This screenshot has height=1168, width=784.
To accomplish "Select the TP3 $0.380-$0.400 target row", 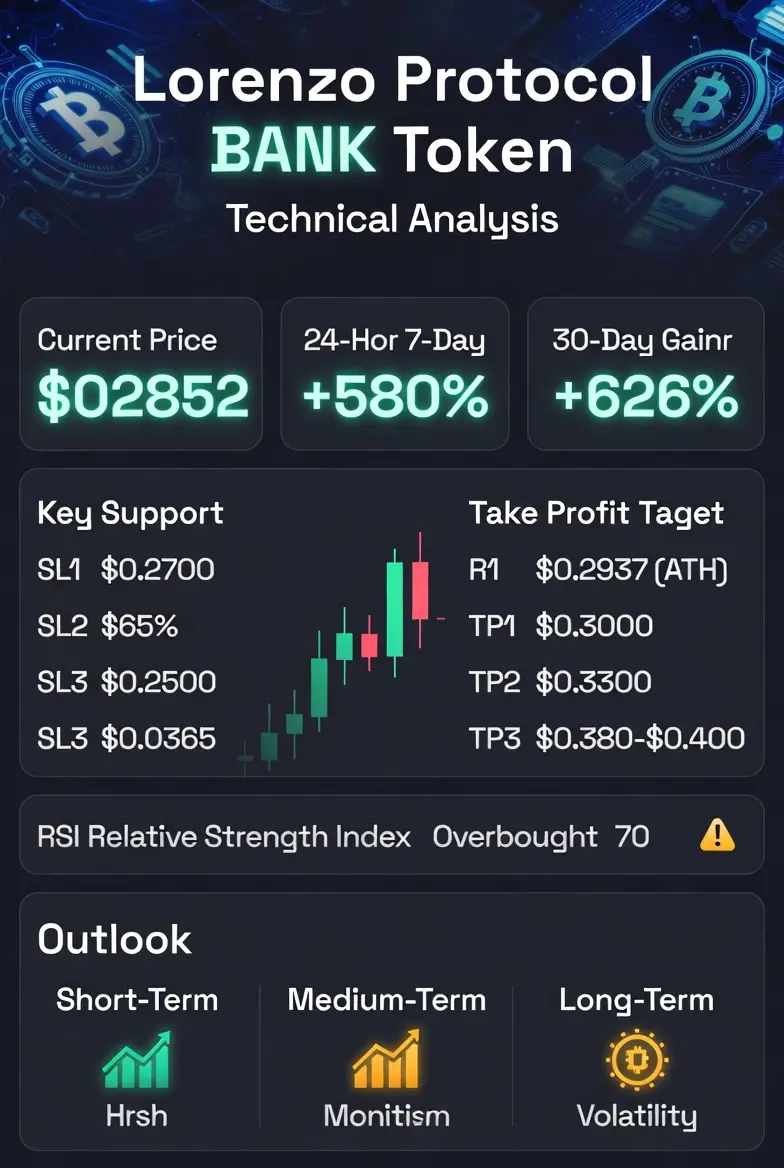I will click(x=607, y=738).
